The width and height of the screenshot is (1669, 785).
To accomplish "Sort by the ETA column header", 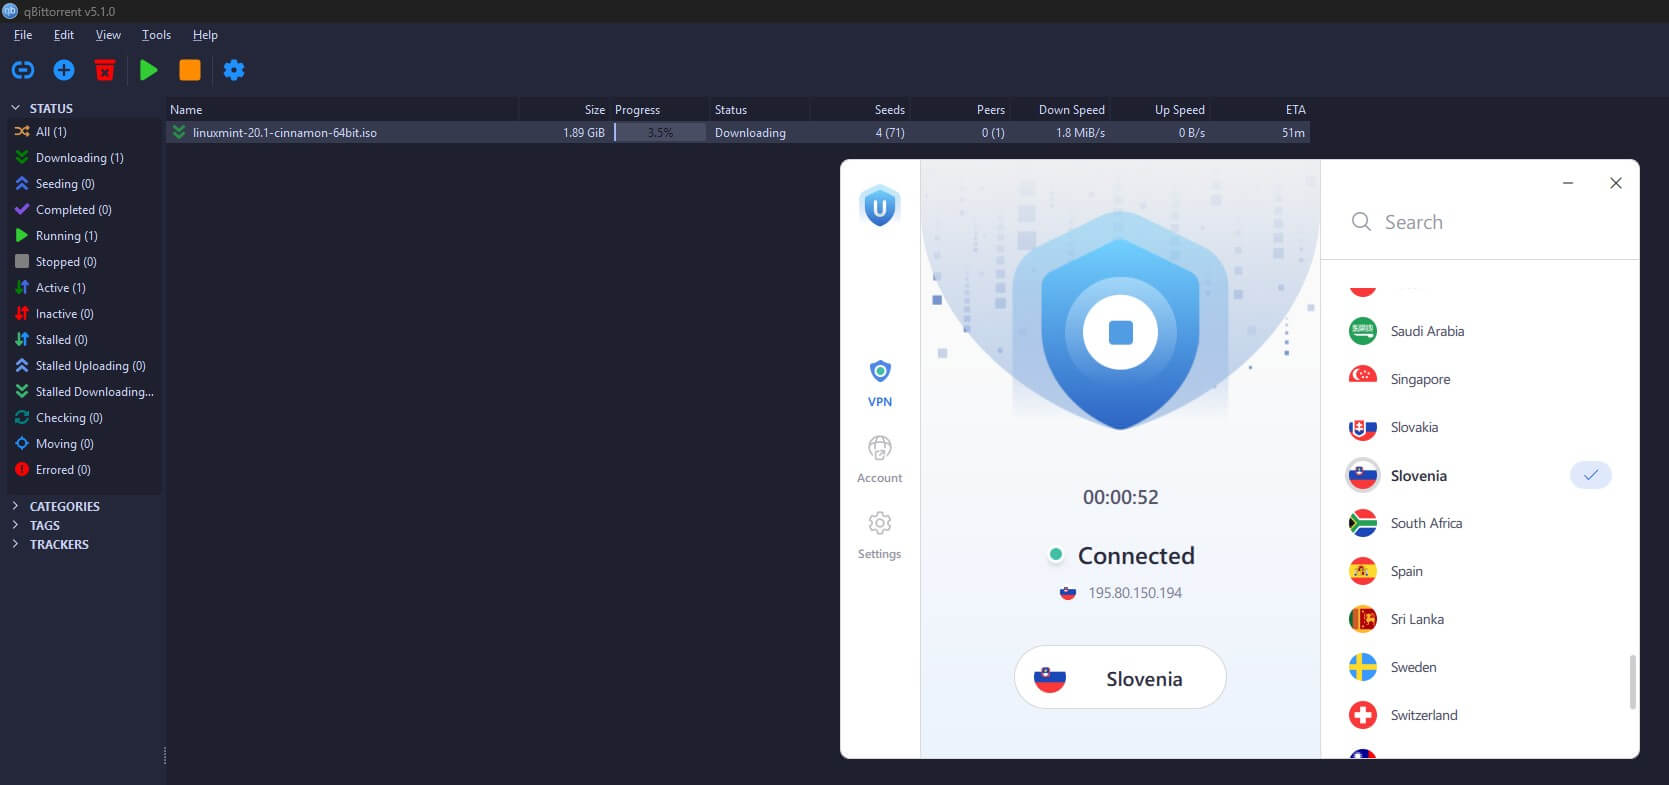I will (1259, 110).
